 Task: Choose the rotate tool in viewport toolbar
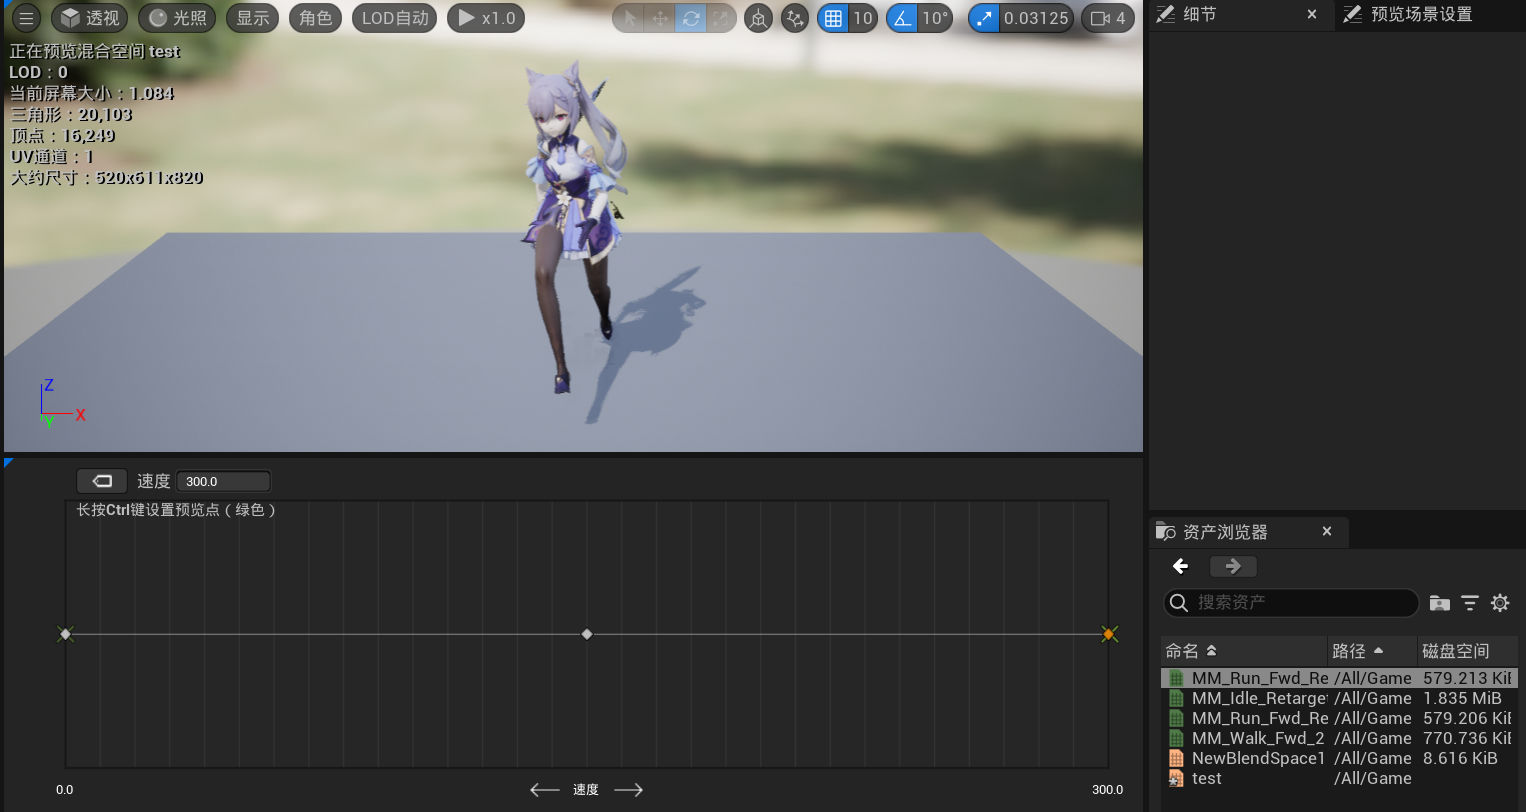(690, 18)
